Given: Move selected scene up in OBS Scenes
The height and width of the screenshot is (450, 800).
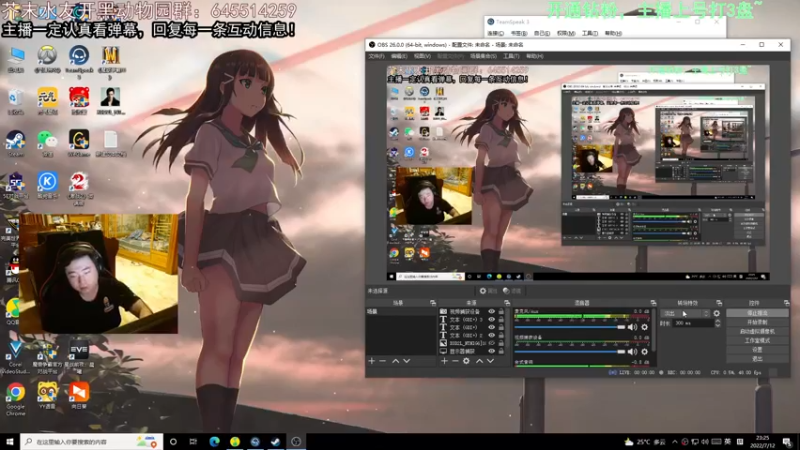Looking at the screenshot, I should click(395, 361).
